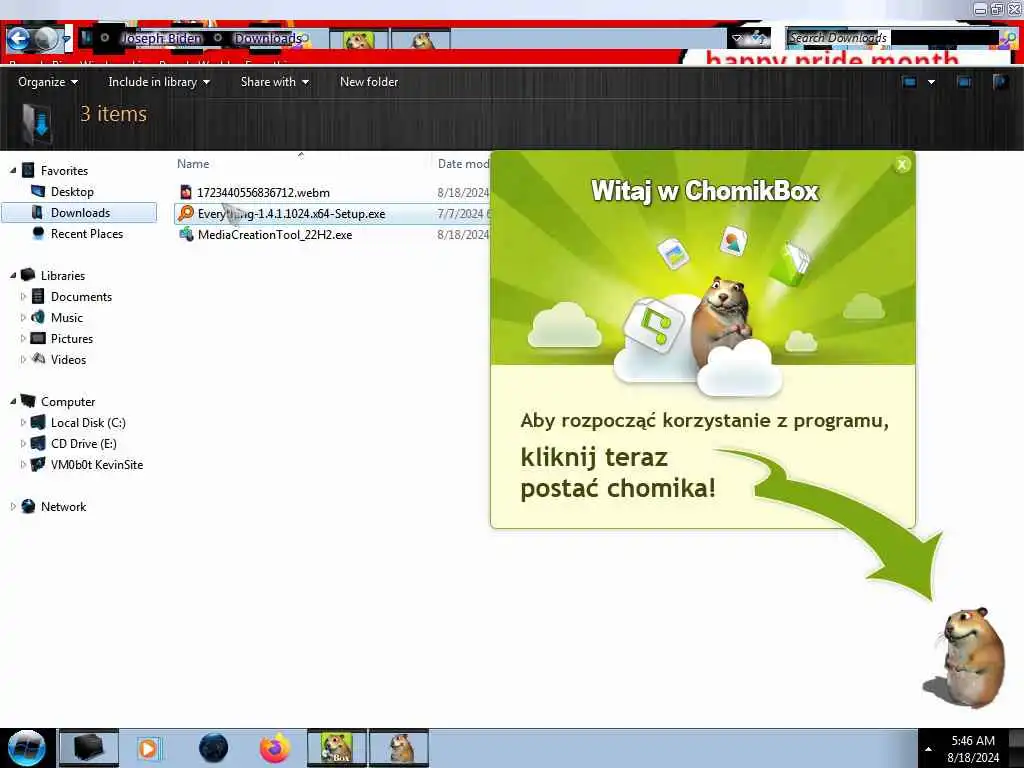Viewport: 1024px width, 768px height.
Task: Select Computer in navigation pane
Action: [68, 402]
